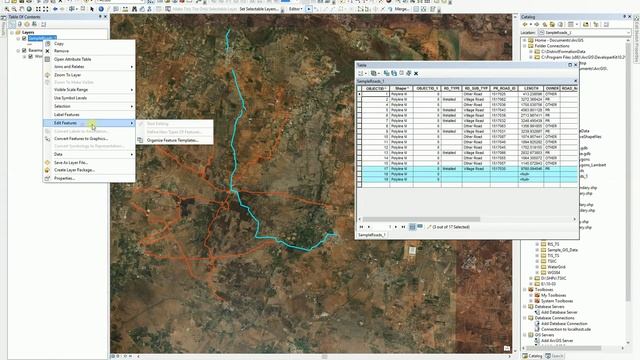Click Select By Attributes icon in Table toolbar

point(387,73)
